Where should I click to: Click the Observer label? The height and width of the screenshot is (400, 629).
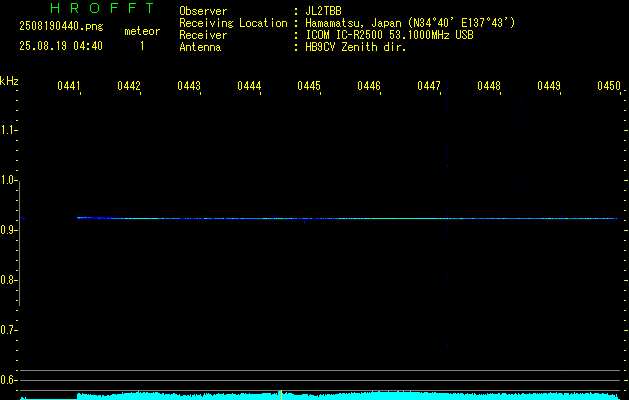[203, 11]
